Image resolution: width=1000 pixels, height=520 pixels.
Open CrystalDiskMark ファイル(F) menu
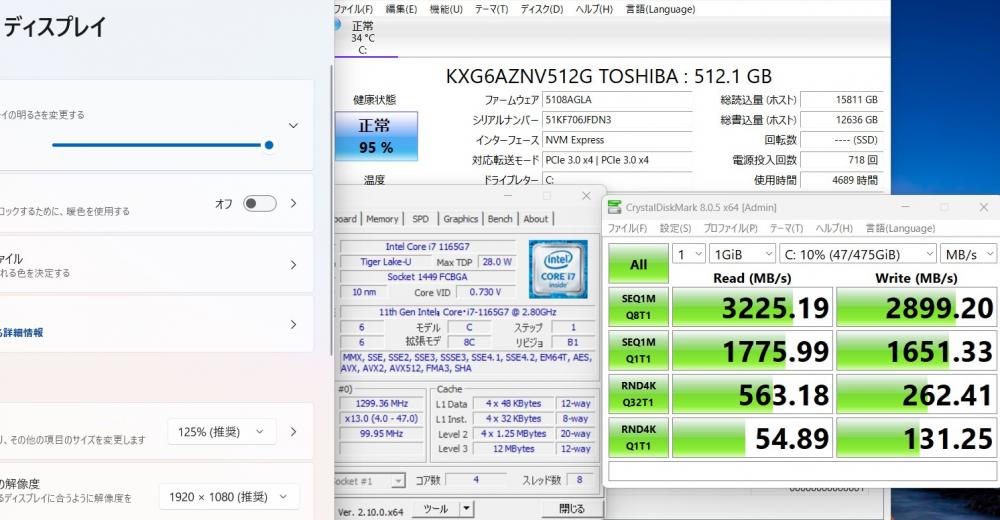pos(627,228)
